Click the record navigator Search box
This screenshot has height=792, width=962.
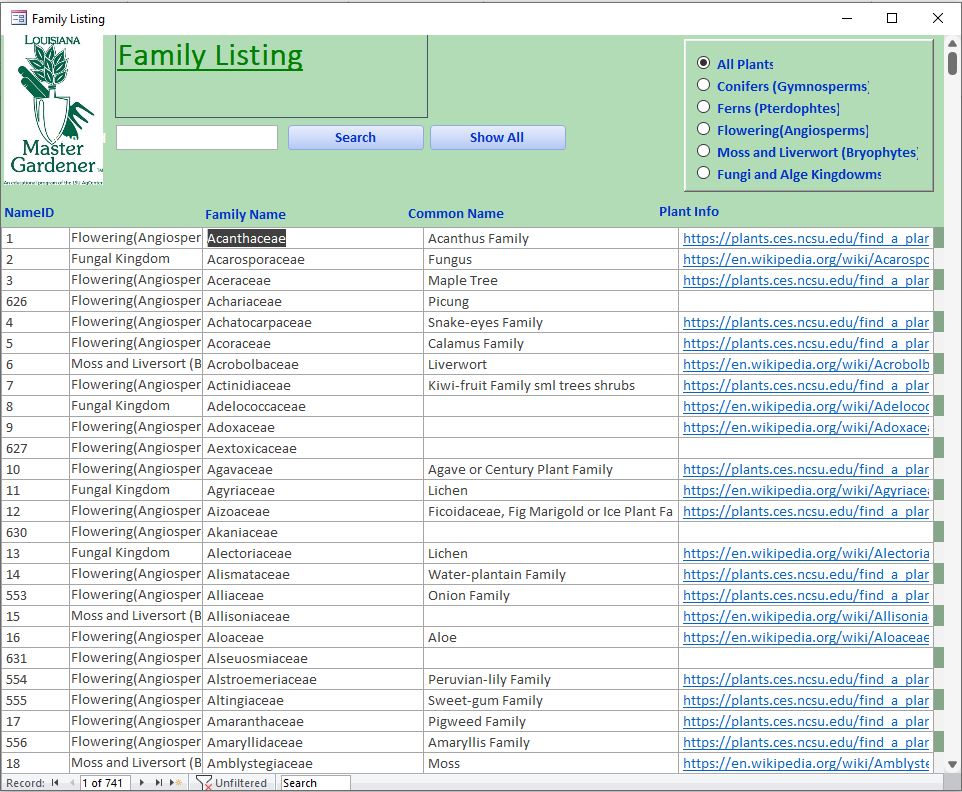coord(315,783)
